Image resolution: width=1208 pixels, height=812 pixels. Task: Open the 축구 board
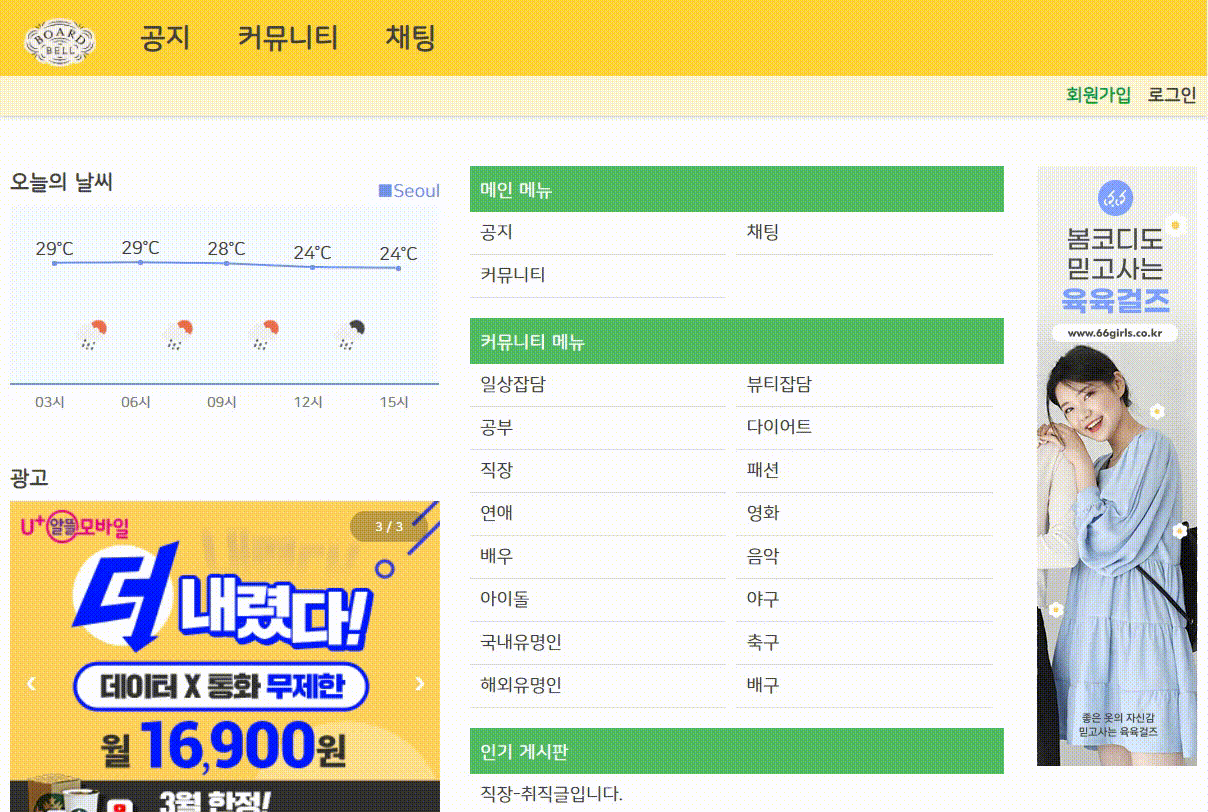click(865, 643)
